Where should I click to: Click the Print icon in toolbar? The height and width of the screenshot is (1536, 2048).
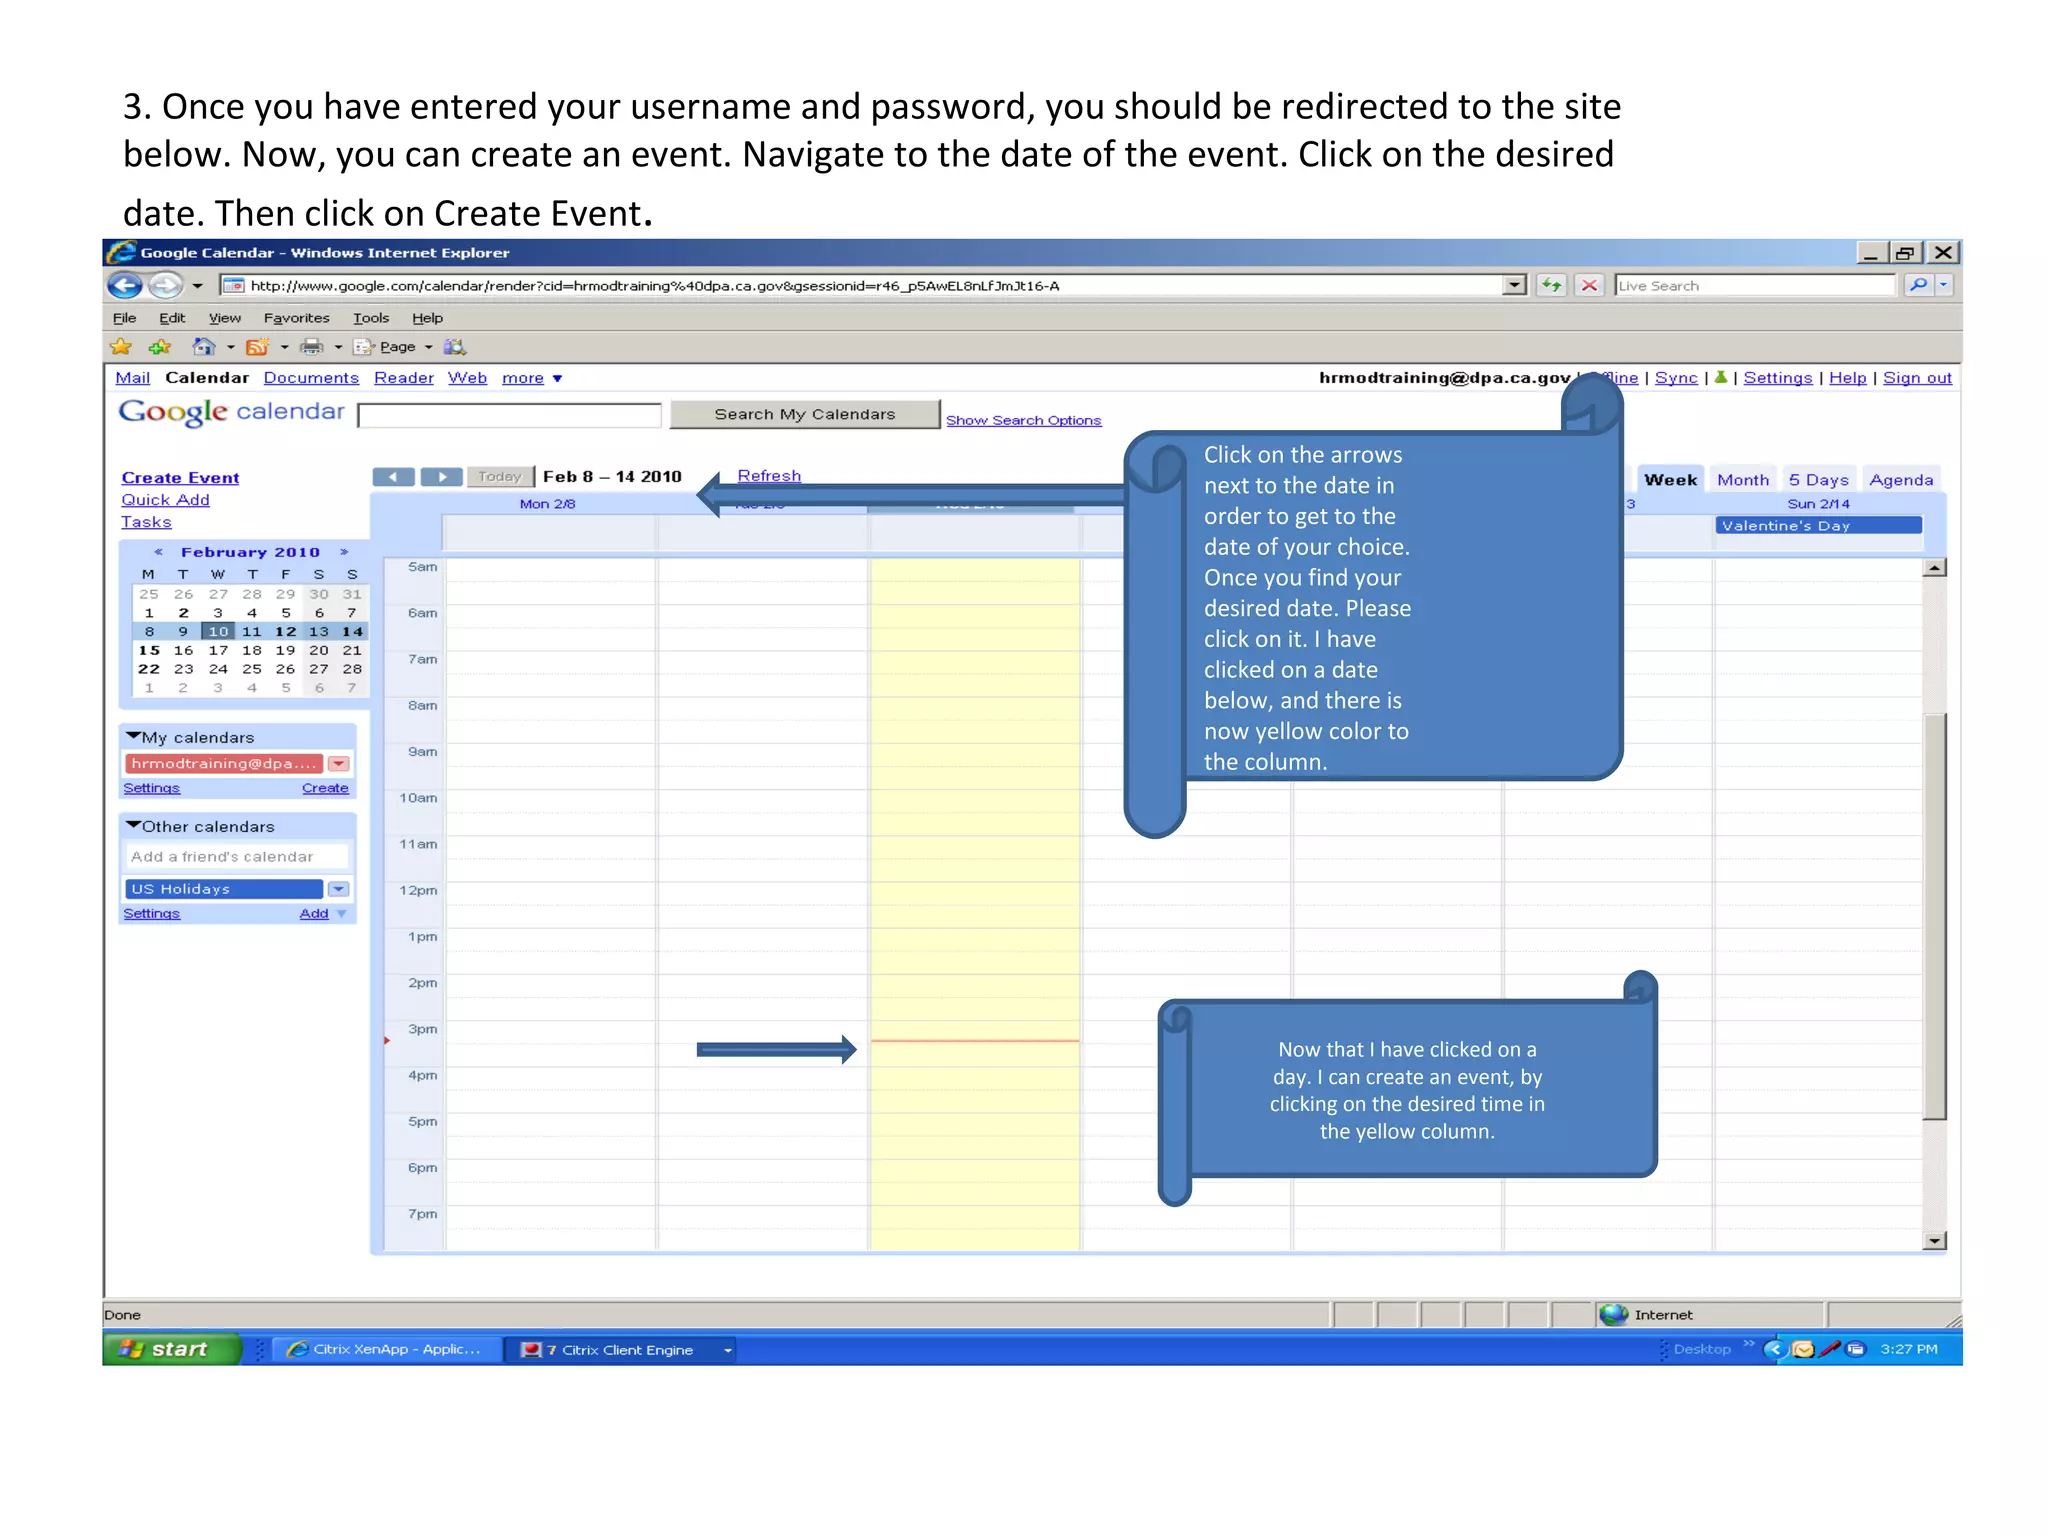coord(312,347)
